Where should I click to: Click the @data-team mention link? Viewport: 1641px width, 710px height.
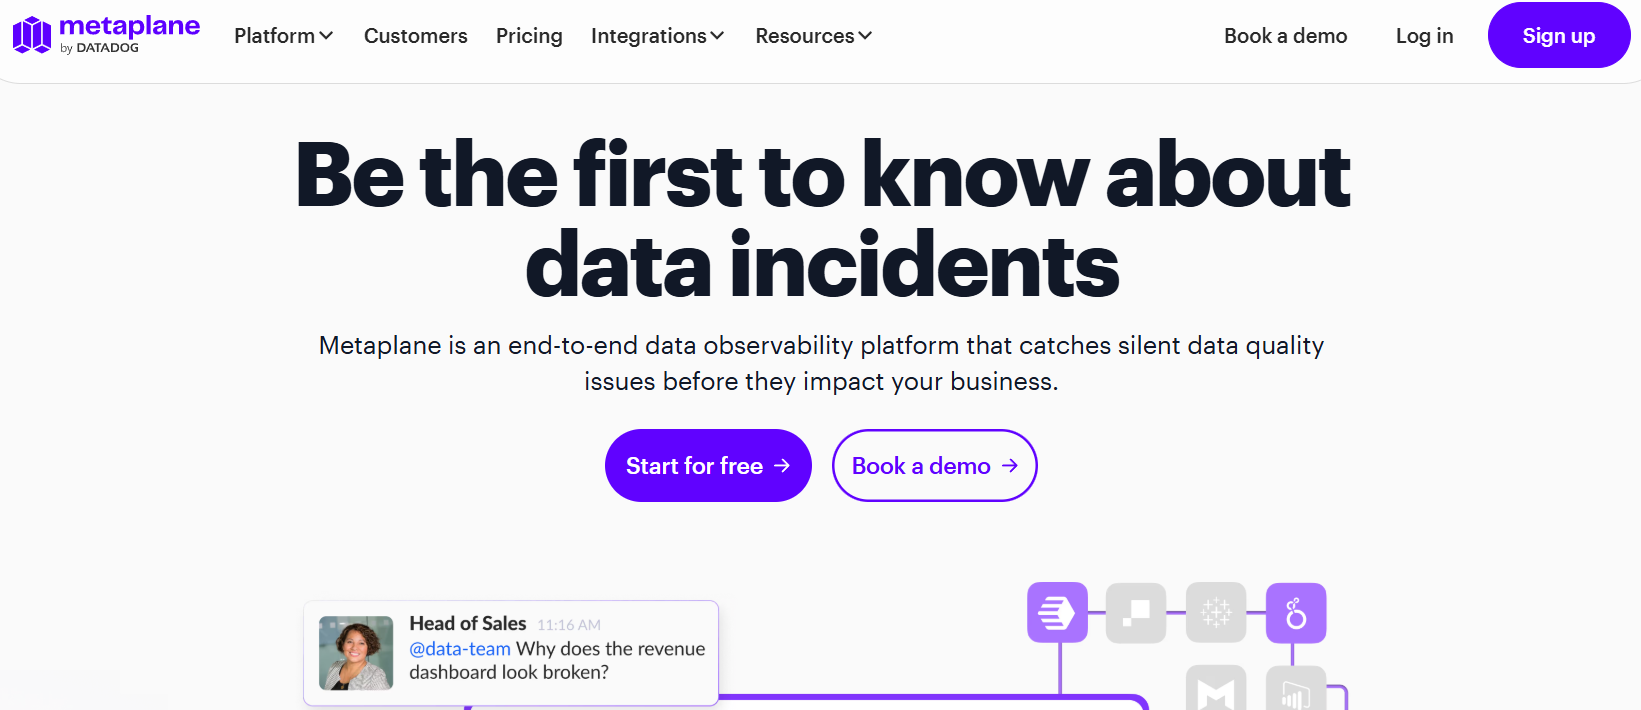click(x=461, y=649)
